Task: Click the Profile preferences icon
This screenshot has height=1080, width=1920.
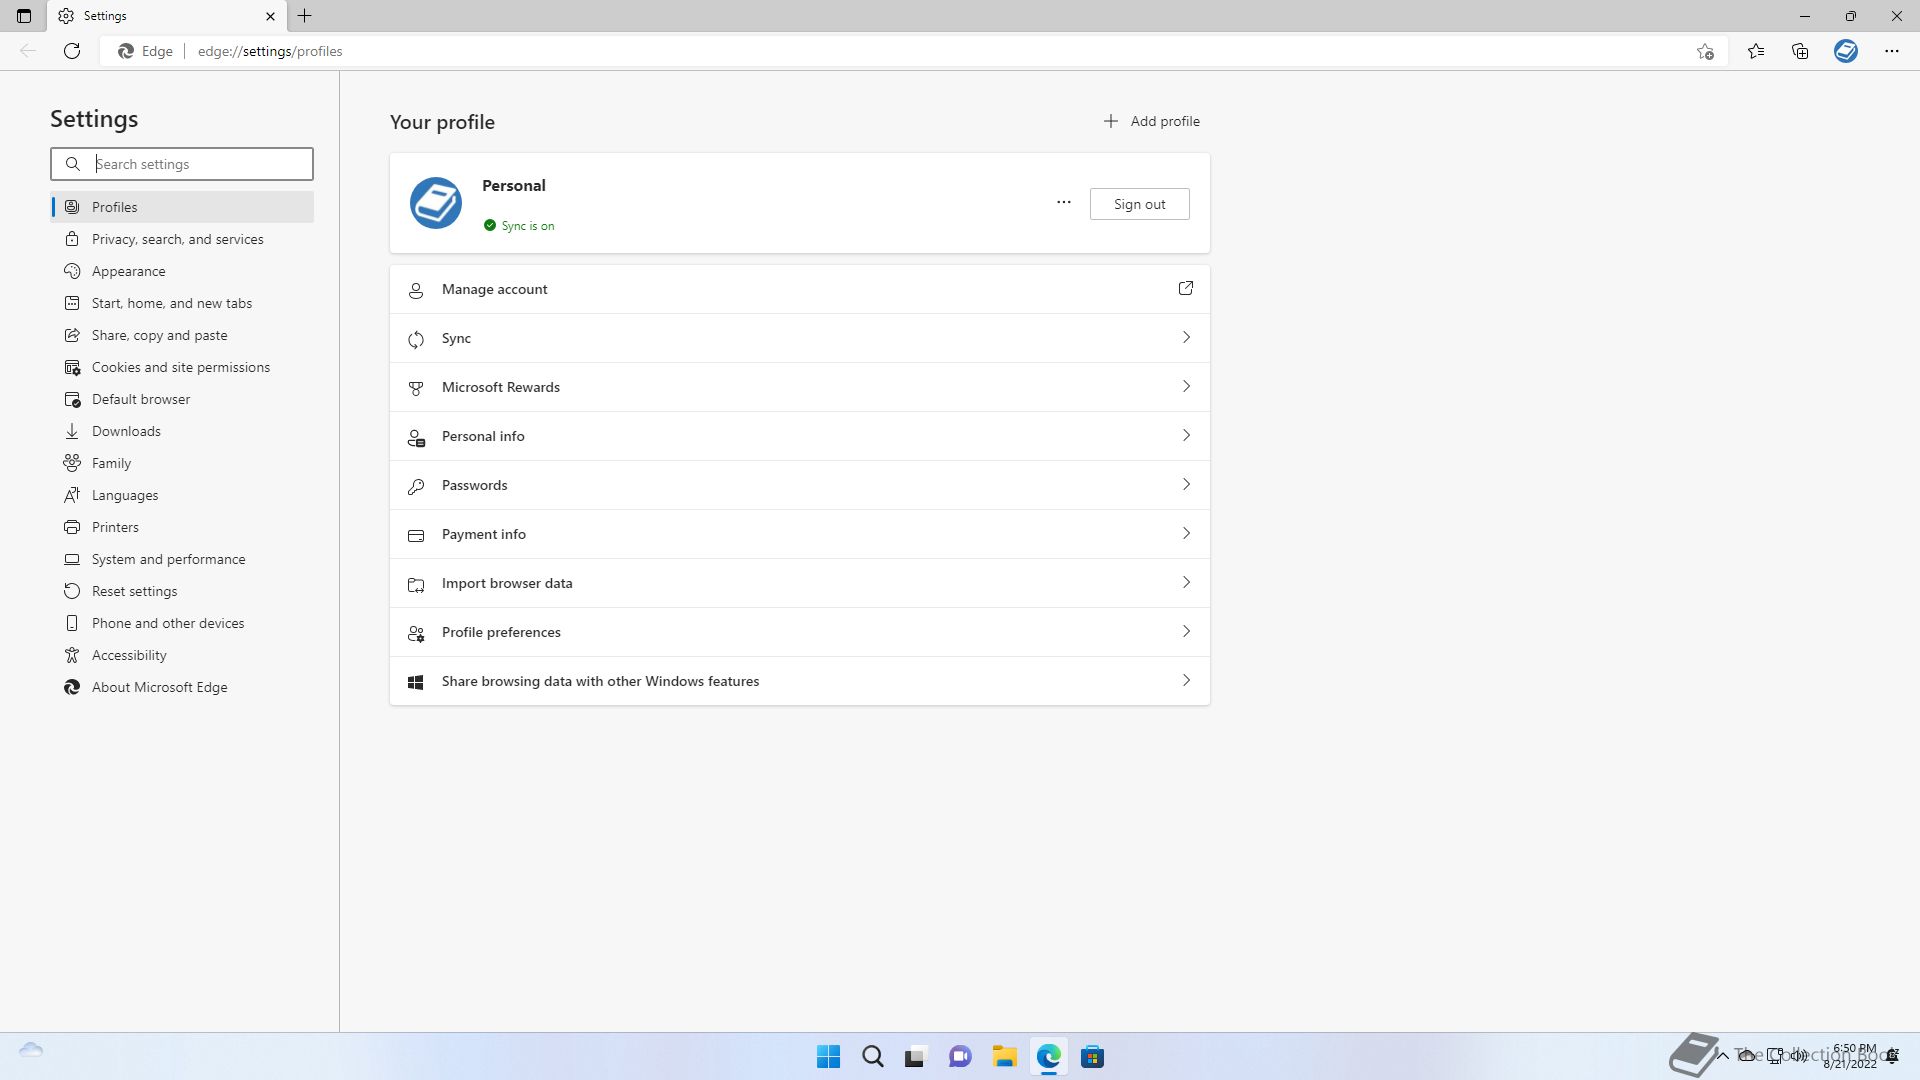Action: click(416, 633)
